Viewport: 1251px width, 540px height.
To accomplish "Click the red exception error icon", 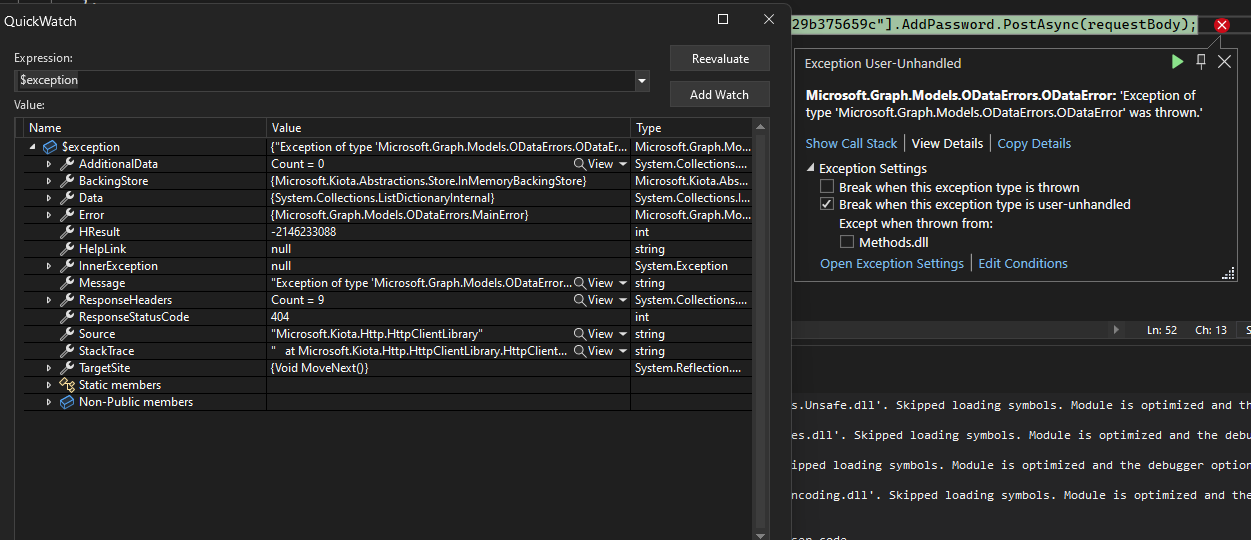I will click(1221, 25).
